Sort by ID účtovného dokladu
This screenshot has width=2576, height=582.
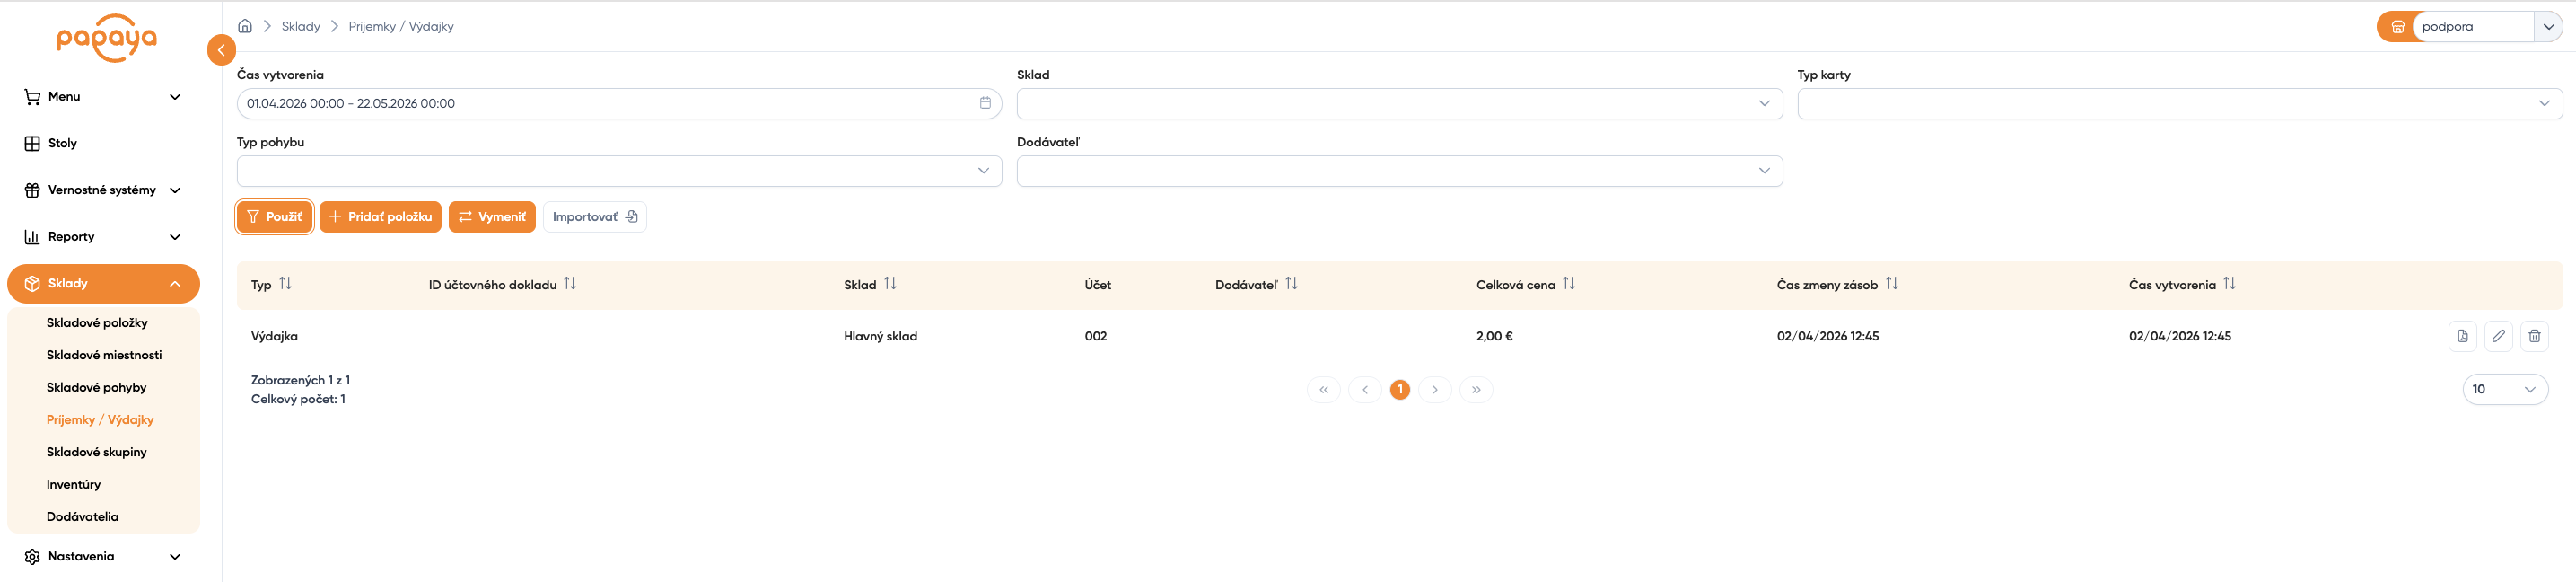[x=570, y=284]
